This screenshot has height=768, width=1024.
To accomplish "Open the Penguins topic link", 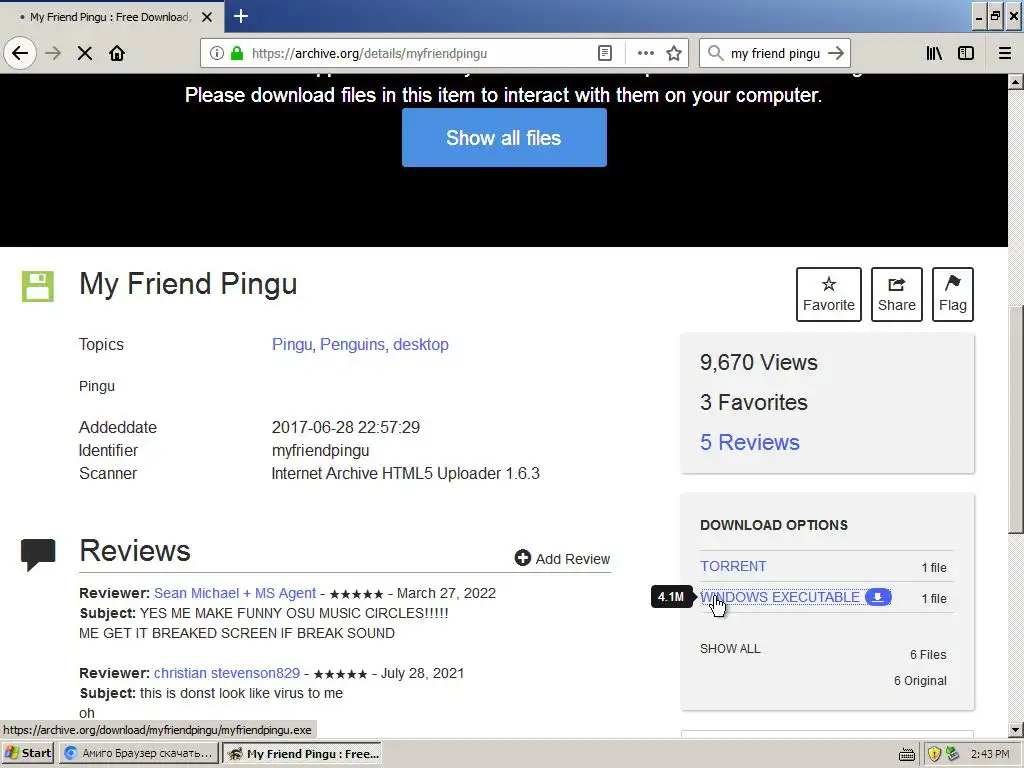I will [x=354, y=344].
